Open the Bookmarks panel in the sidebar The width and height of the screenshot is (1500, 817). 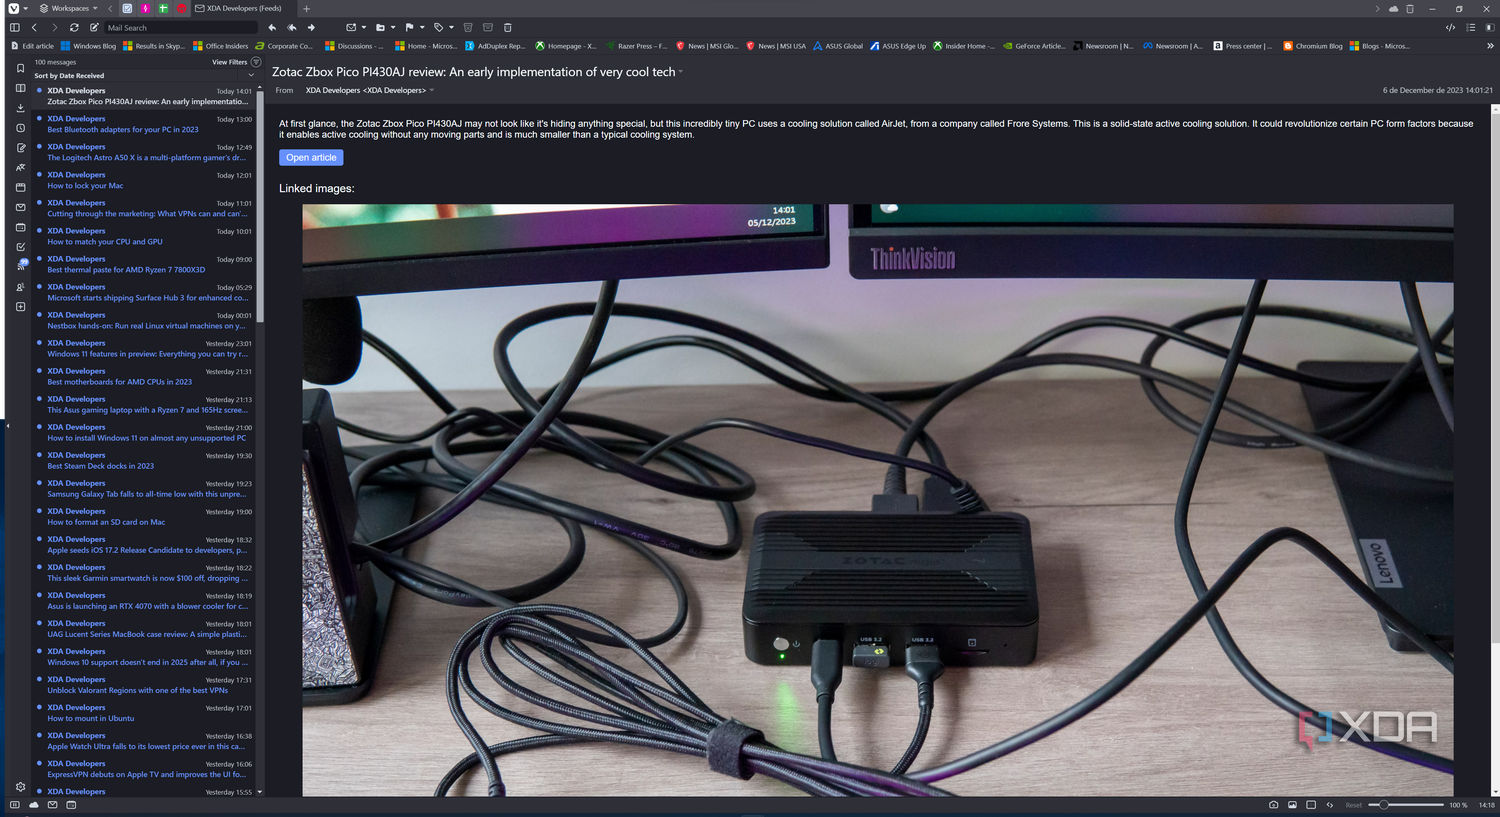(20, 68)
